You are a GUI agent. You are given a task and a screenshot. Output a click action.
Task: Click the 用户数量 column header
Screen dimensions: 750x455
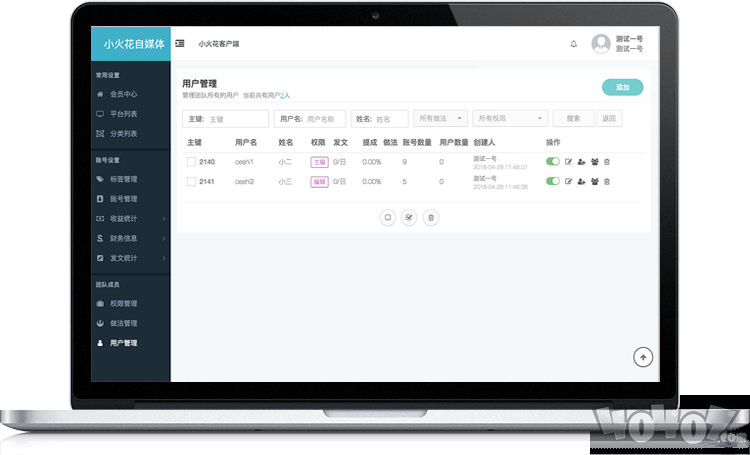coord(453,142)
